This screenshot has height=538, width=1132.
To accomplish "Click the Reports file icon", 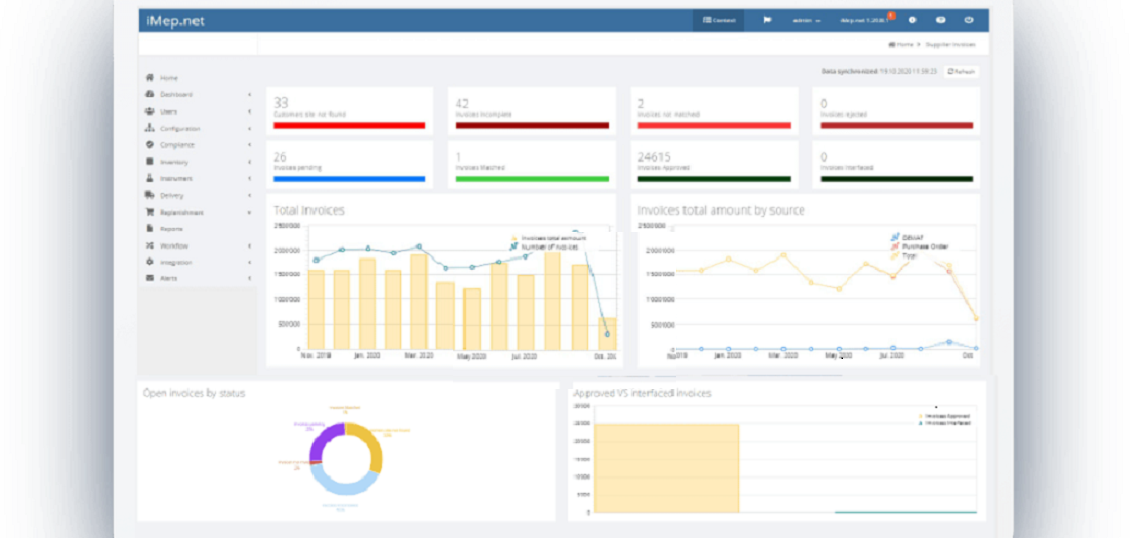I will click(149, 228).
